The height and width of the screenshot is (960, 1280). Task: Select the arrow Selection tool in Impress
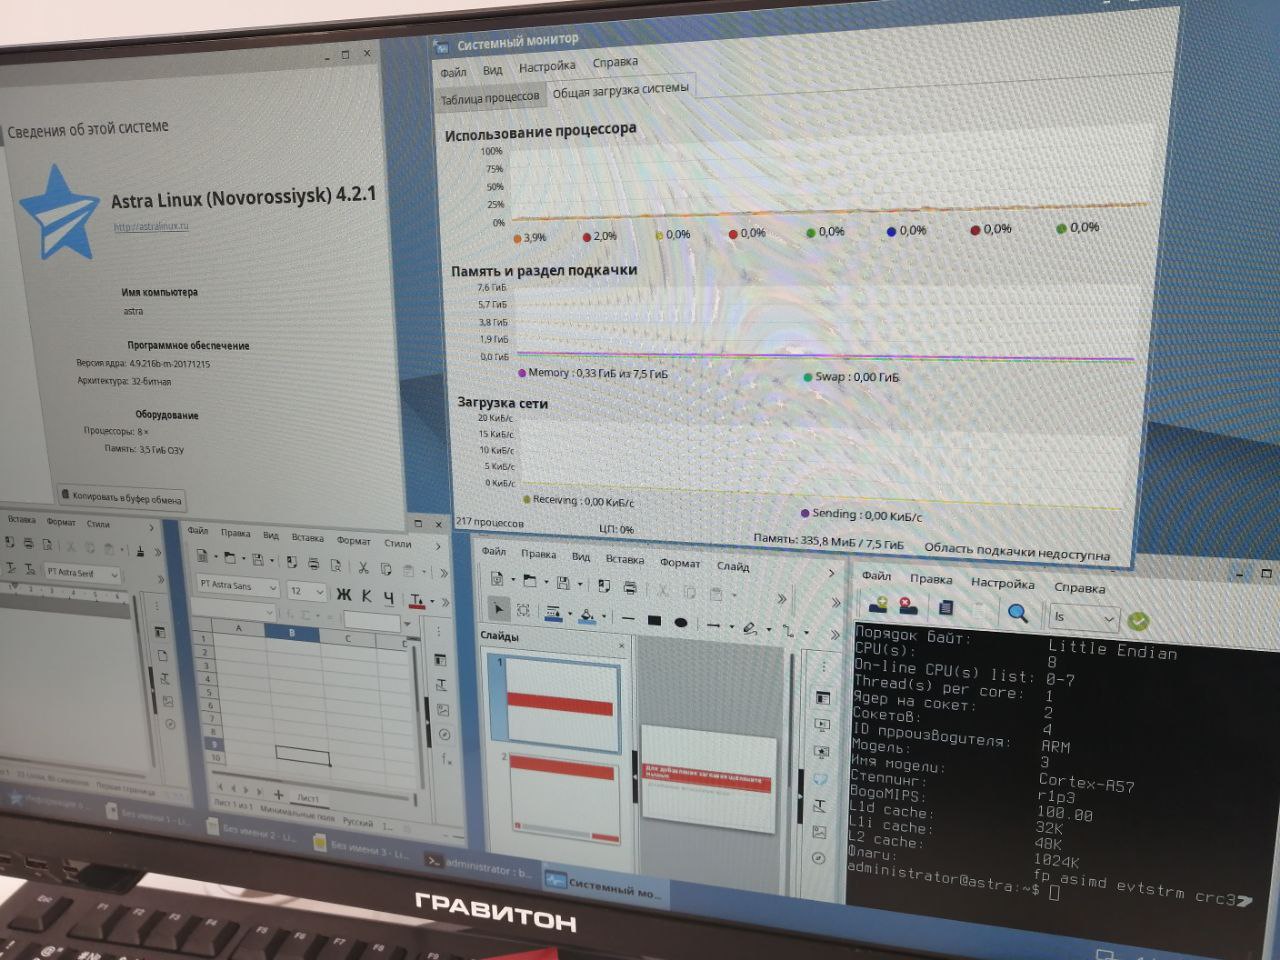(x=499, y=609)
